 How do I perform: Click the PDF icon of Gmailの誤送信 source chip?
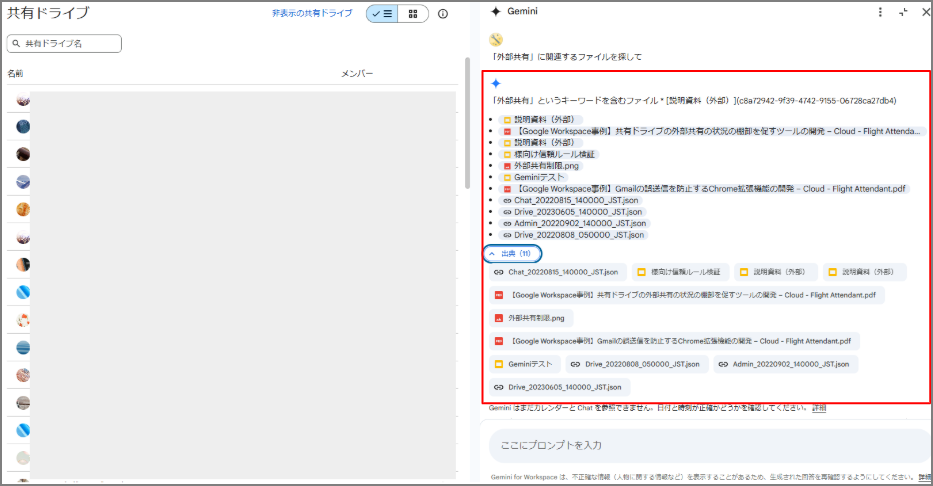click(499, 341)
